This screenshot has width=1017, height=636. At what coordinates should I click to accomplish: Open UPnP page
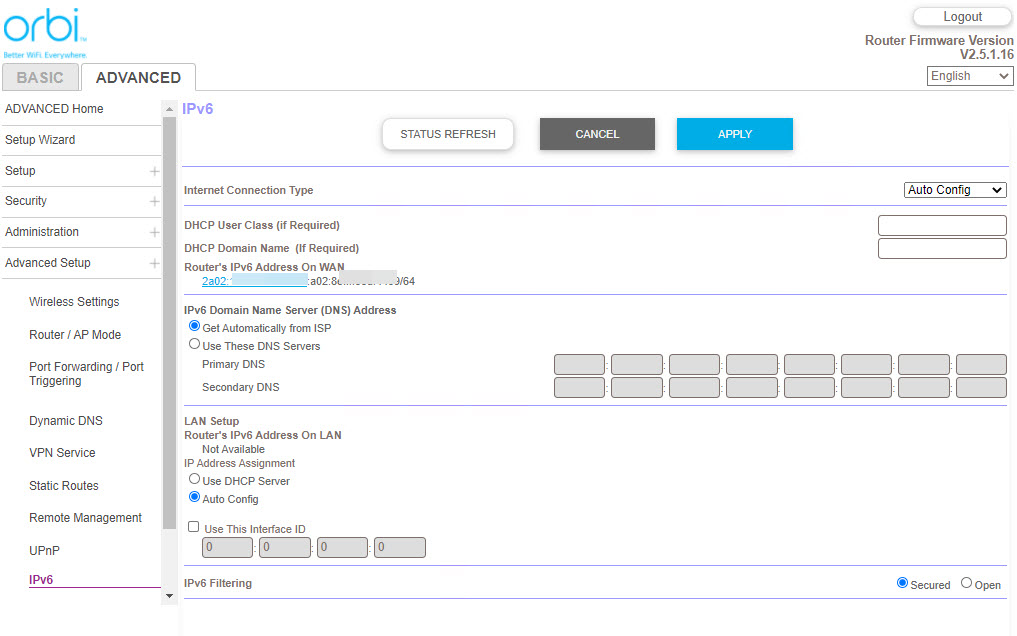click(44, 550)
